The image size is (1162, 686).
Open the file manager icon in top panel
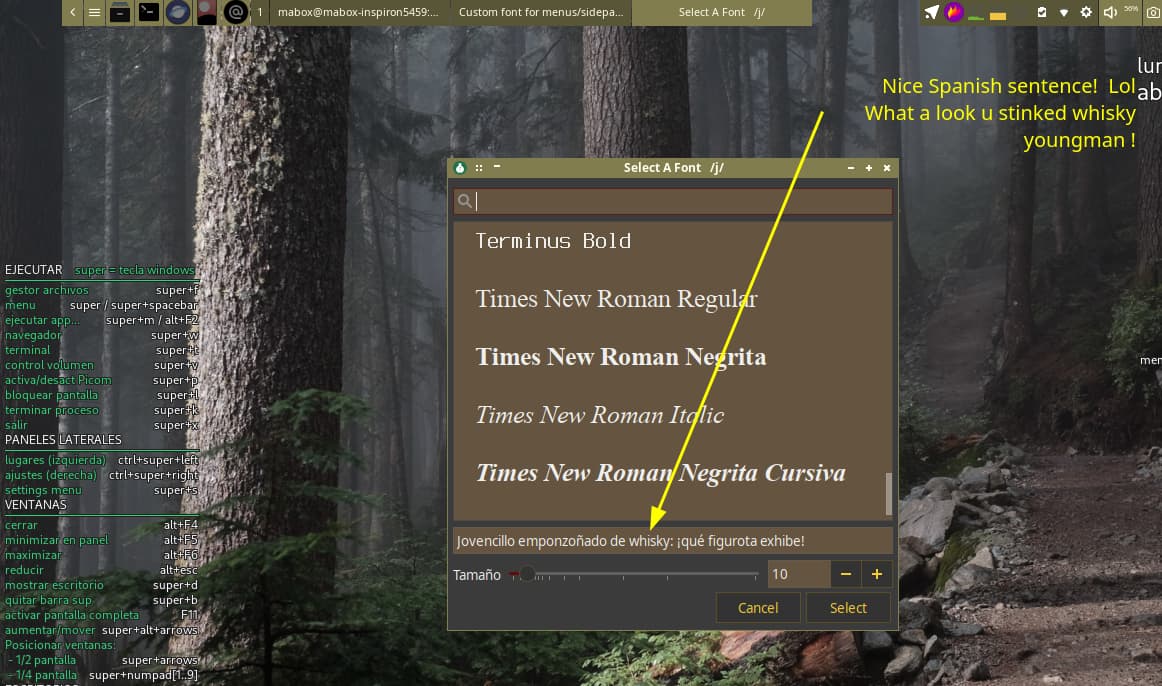click(x=120, y=13)
